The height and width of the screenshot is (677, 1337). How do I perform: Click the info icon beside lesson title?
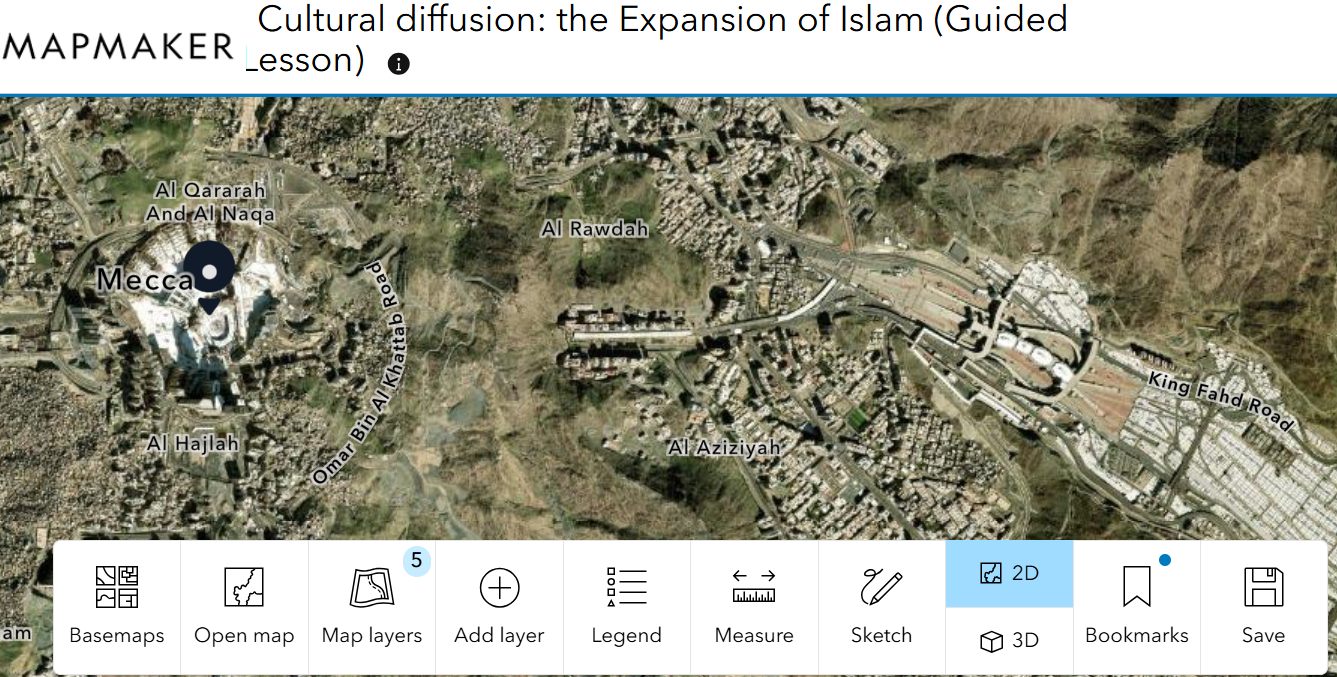(398, 64)
